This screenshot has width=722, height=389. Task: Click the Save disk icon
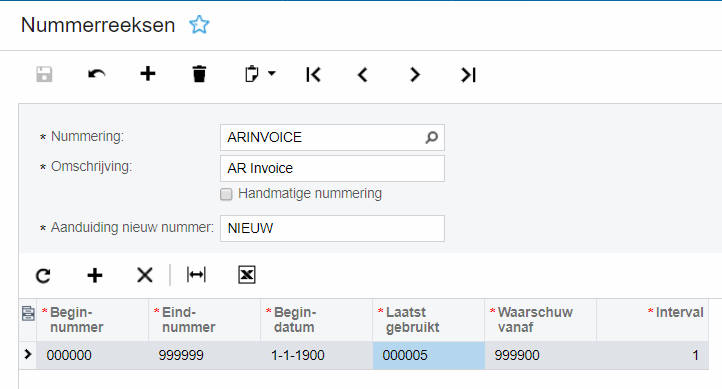point(45,74)
